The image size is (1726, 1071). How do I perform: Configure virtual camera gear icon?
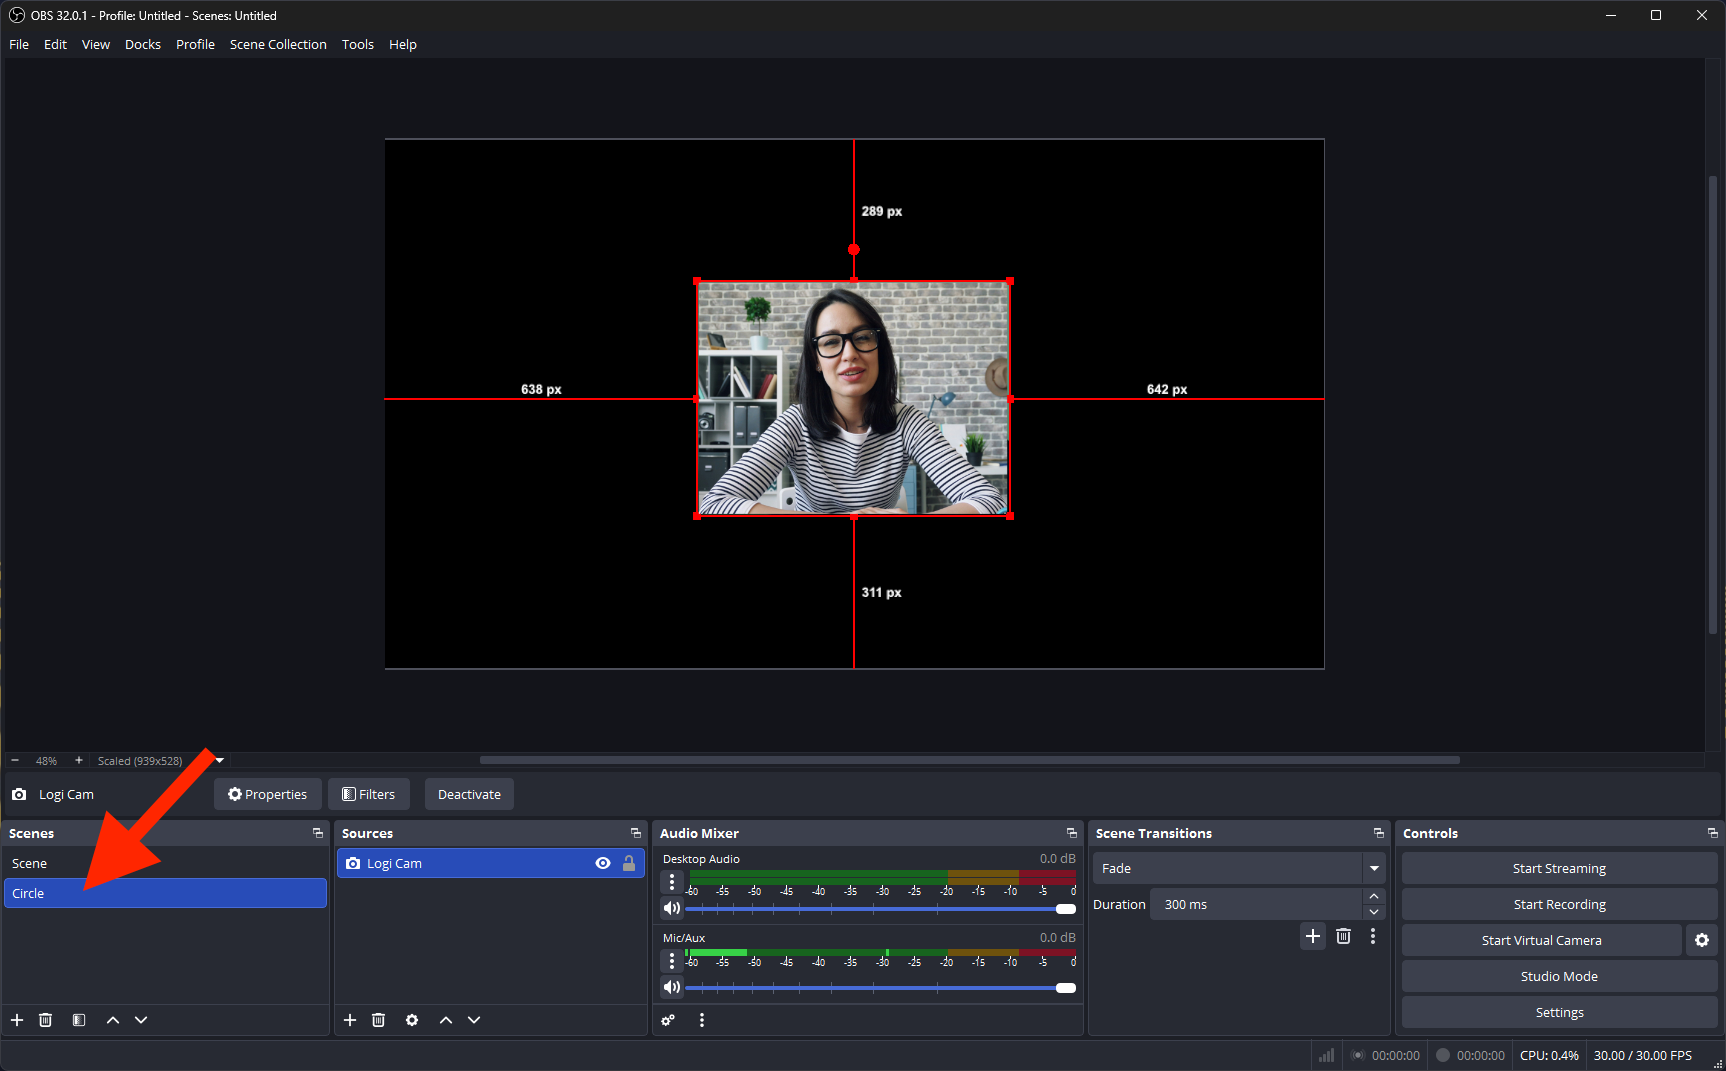(1702, 940)
